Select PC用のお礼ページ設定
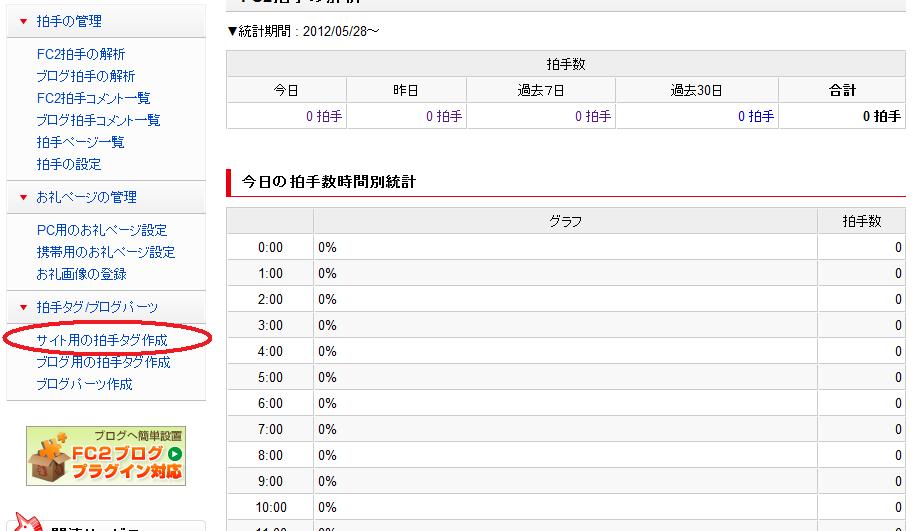The width and height of the screenshot is (914, 531). click(x=102, y=230)
